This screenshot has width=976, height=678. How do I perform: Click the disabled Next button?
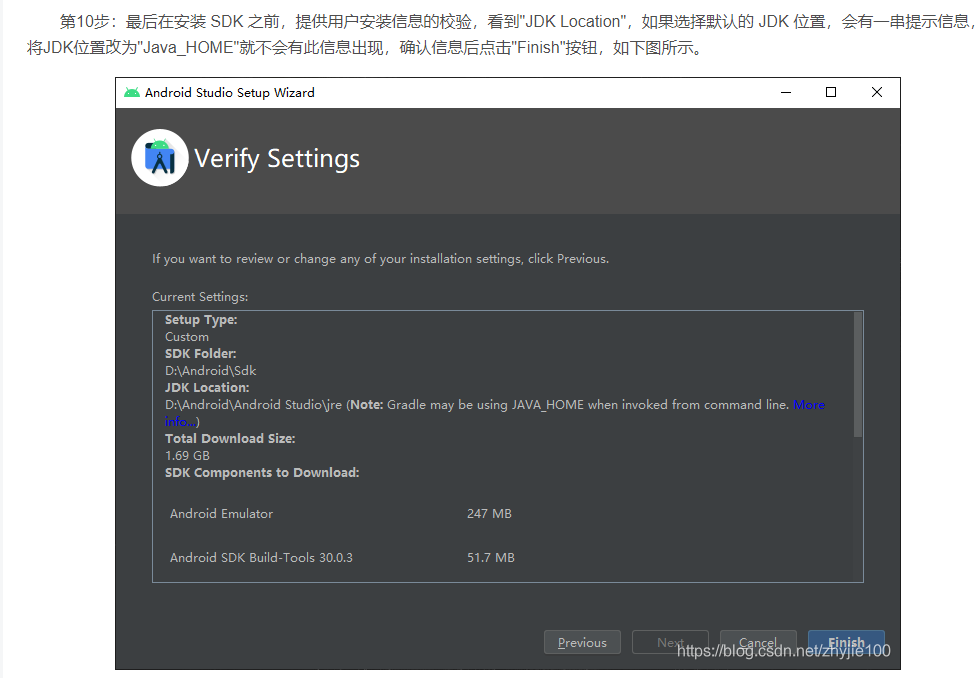pyautogui.click(x=670, y=642)
